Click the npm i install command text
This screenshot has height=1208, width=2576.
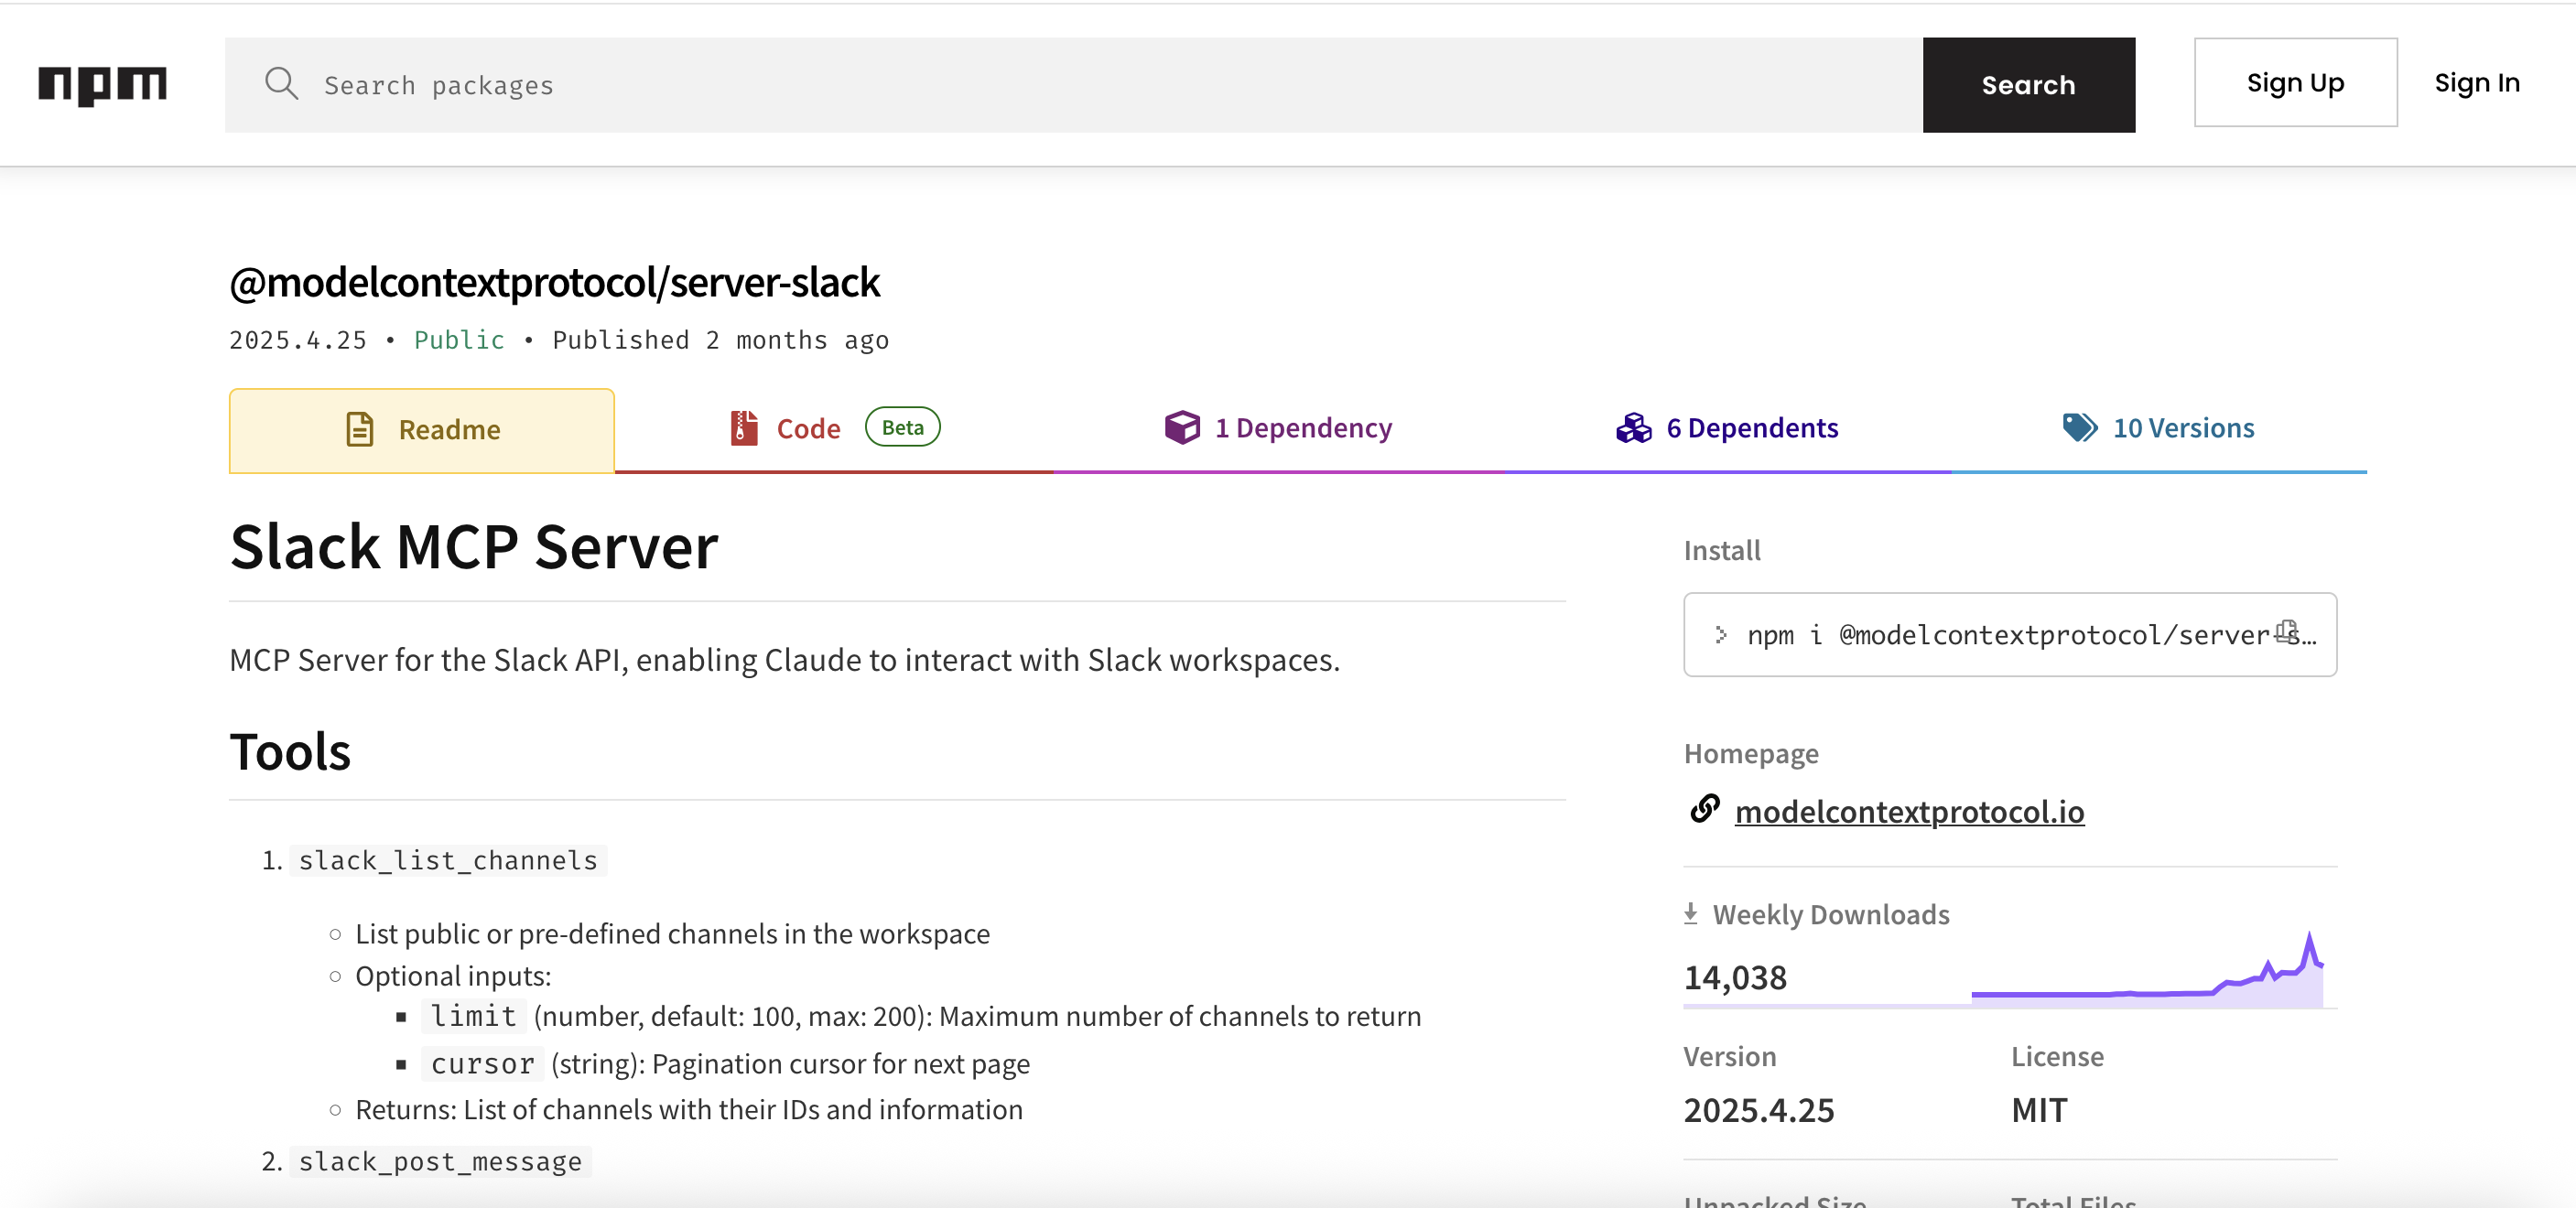[x=2030, y=635]
